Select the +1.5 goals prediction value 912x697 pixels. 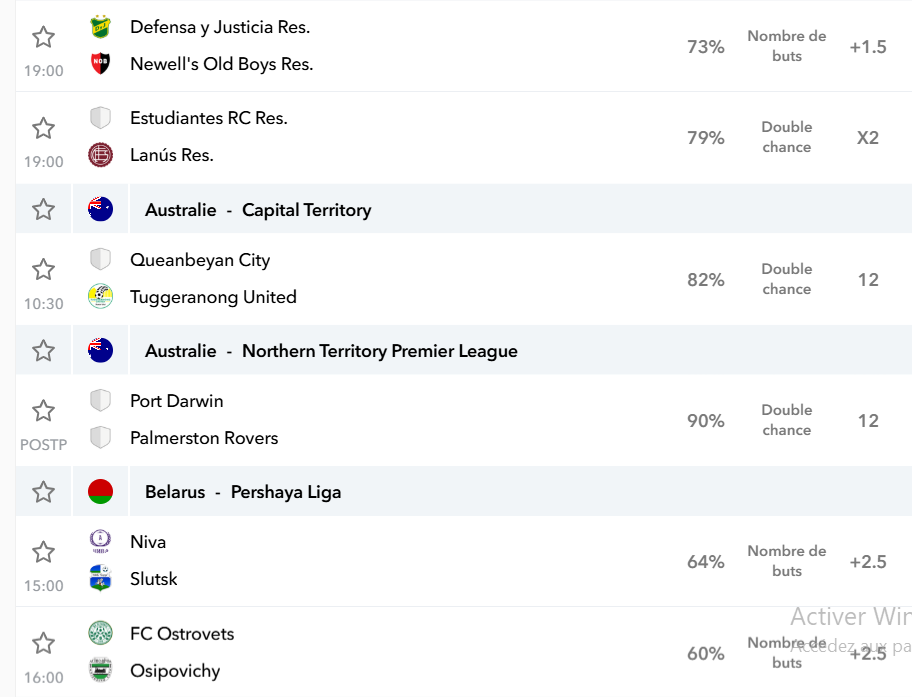point(868,47)
